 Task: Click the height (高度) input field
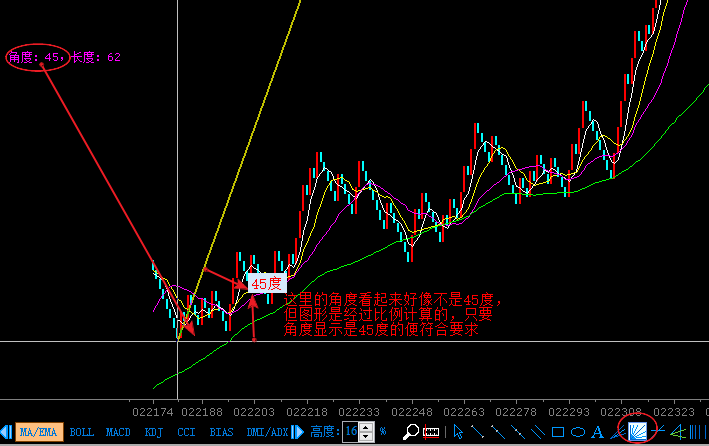coord(351,432)
